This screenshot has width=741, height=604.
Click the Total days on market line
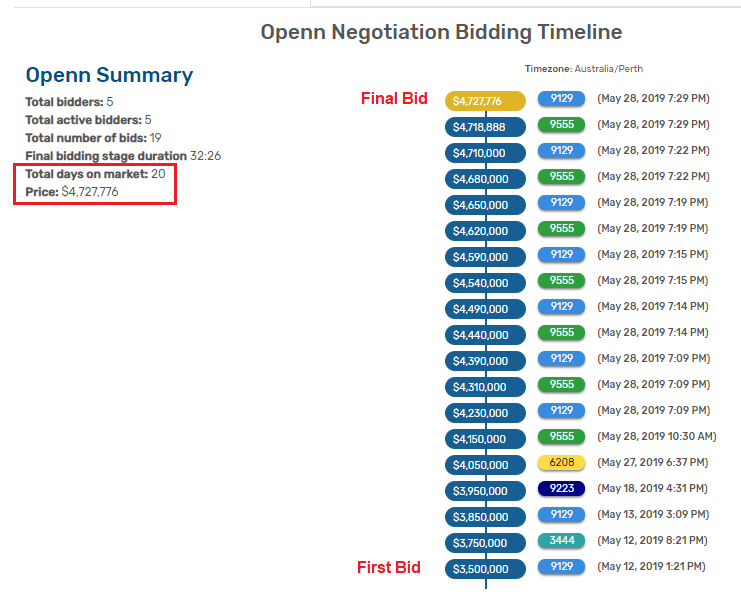click(x=95, y=174)
